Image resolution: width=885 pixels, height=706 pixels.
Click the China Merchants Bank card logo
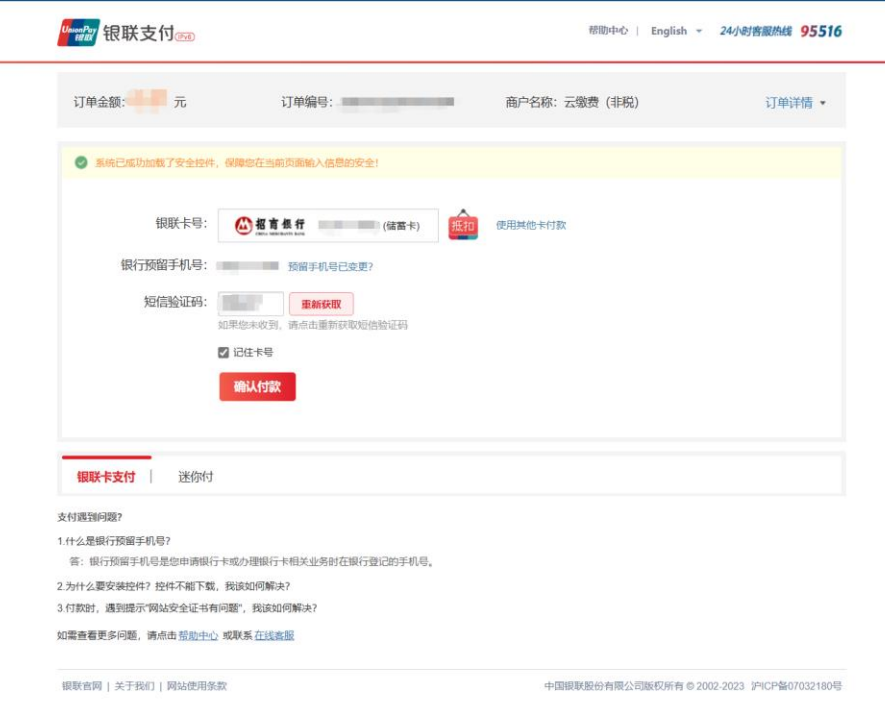244,226
